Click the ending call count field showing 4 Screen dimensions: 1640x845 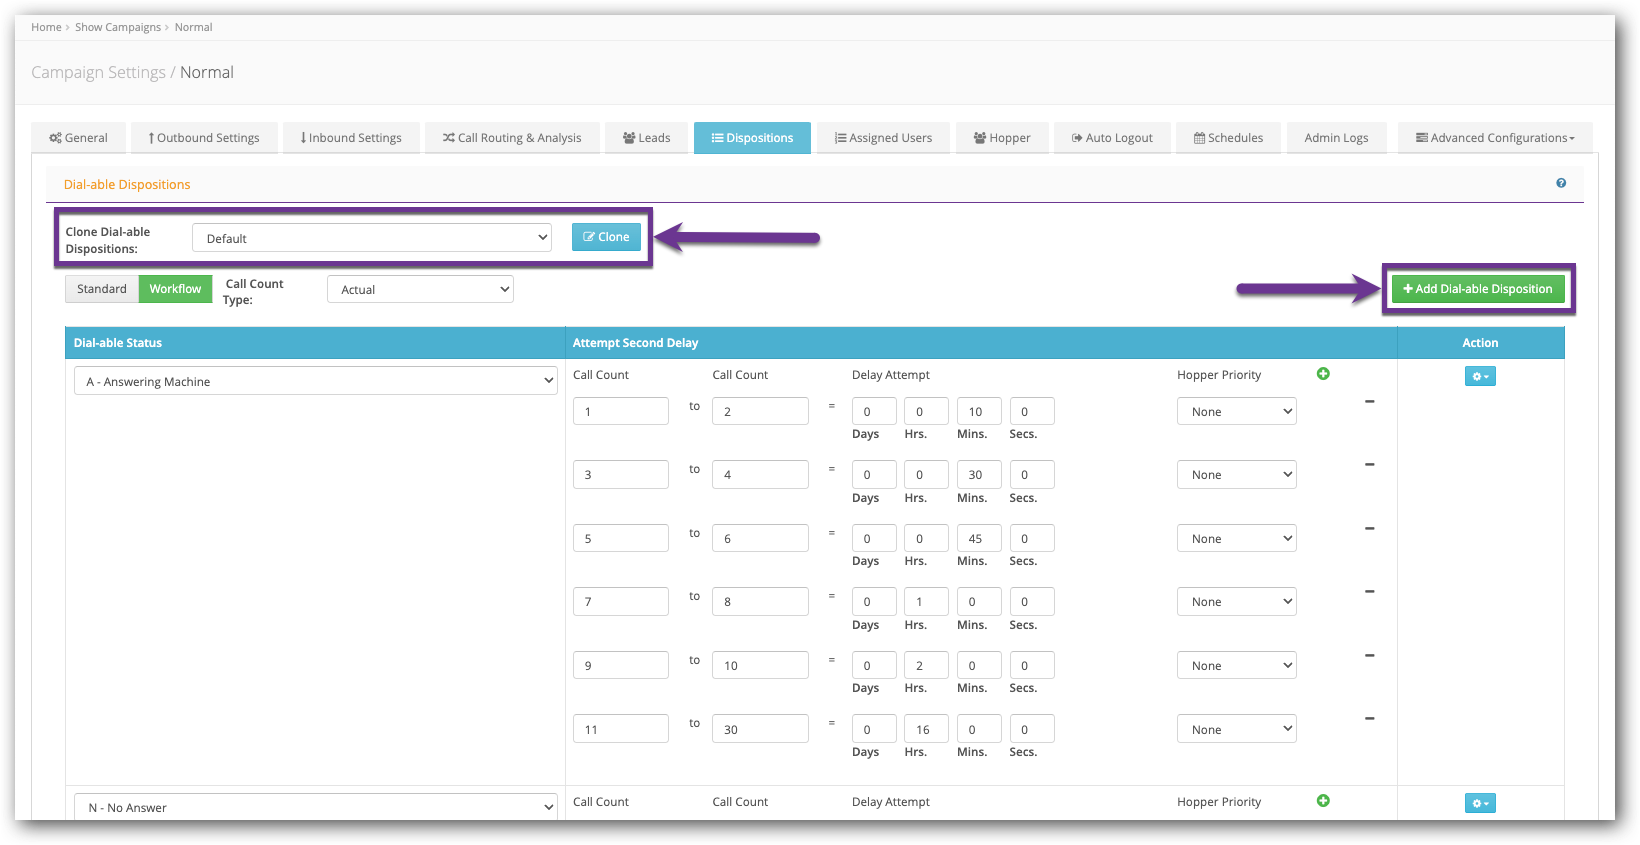point(760,474)
